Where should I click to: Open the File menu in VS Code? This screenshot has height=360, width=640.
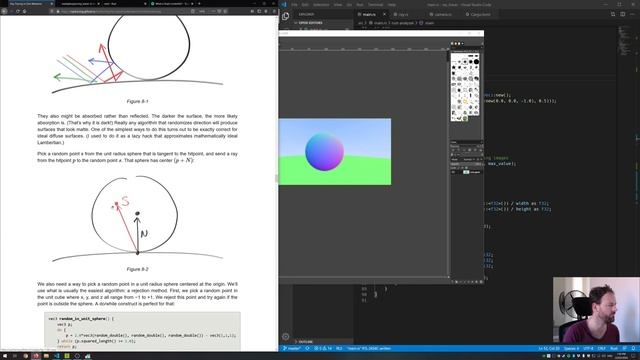(294, 5)
